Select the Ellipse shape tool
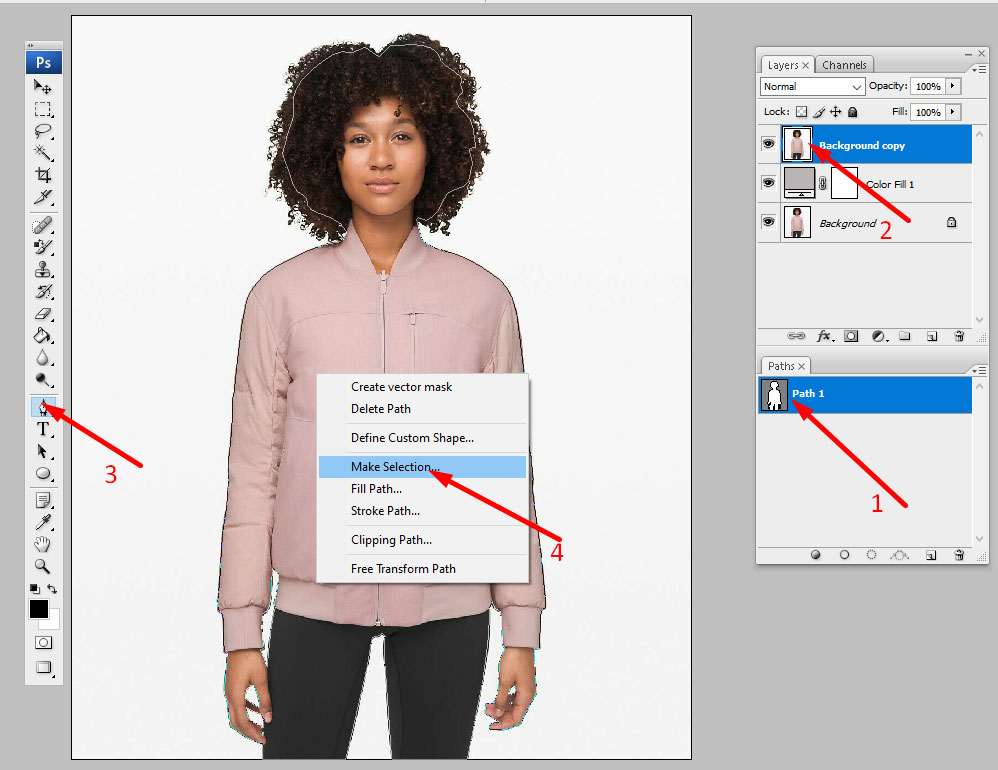The width and height of the screenshot is (998, 770). (x=43, y=473)
